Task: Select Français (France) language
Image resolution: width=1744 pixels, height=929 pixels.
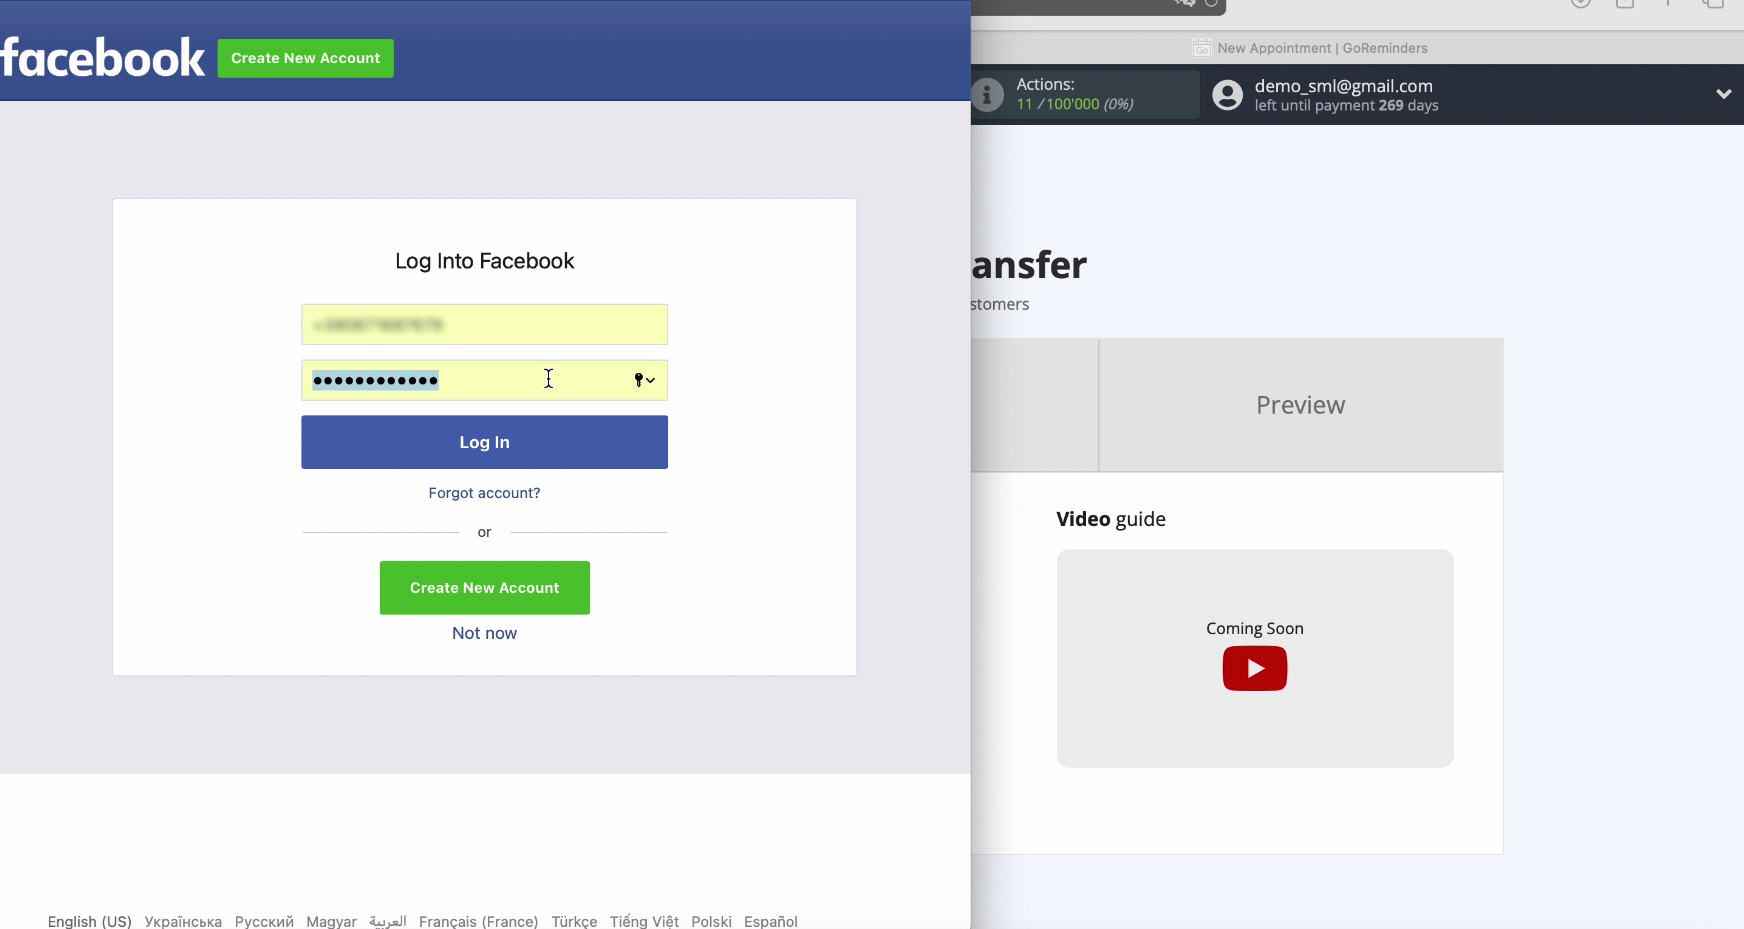Action: pyautogui.click(x=478, y=921)
